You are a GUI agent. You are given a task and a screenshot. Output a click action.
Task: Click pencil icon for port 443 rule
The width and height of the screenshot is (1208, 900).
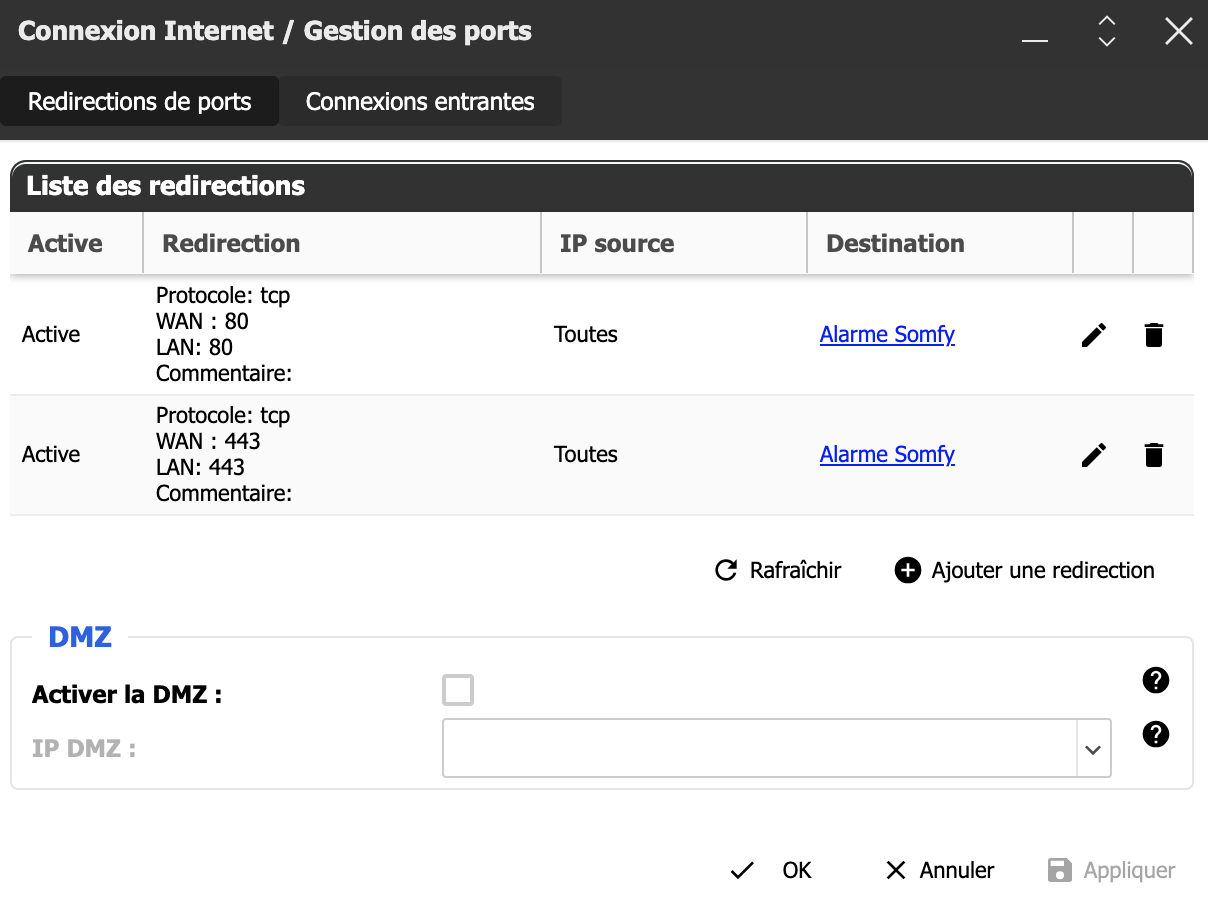(1094, 455)
